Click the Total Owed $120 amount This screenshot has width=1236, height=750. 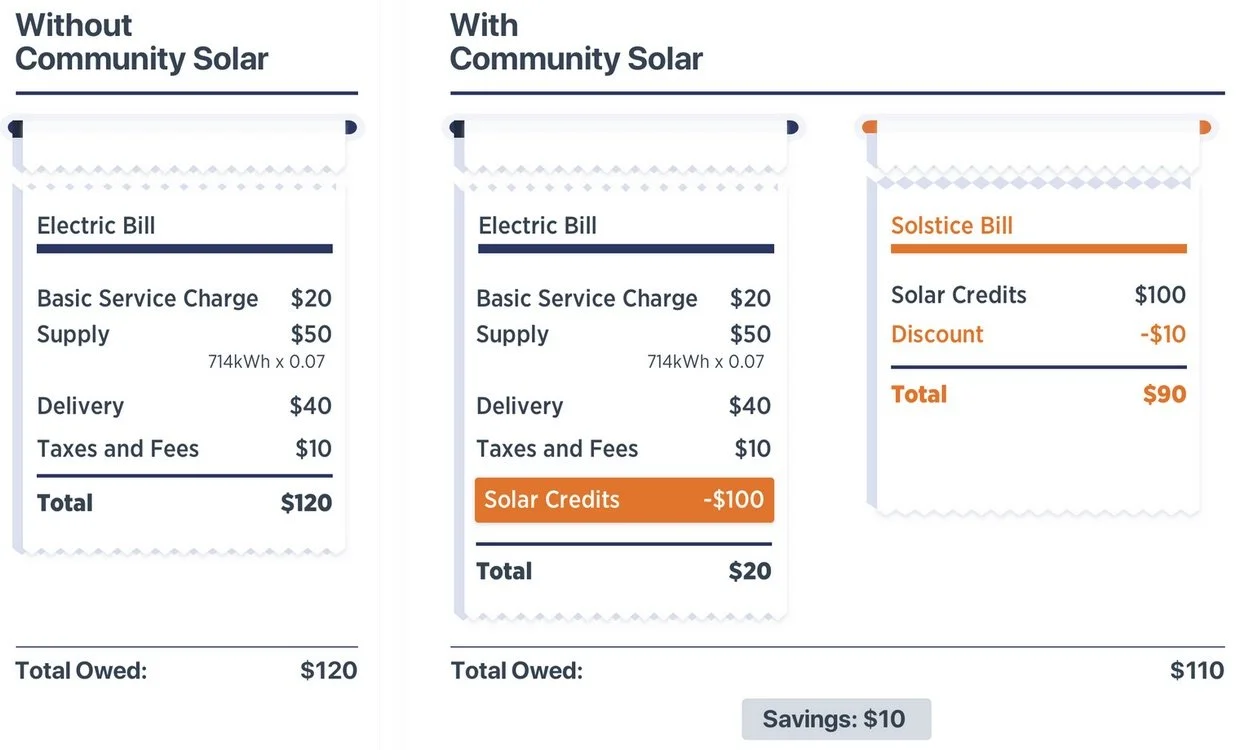point(328,670)
